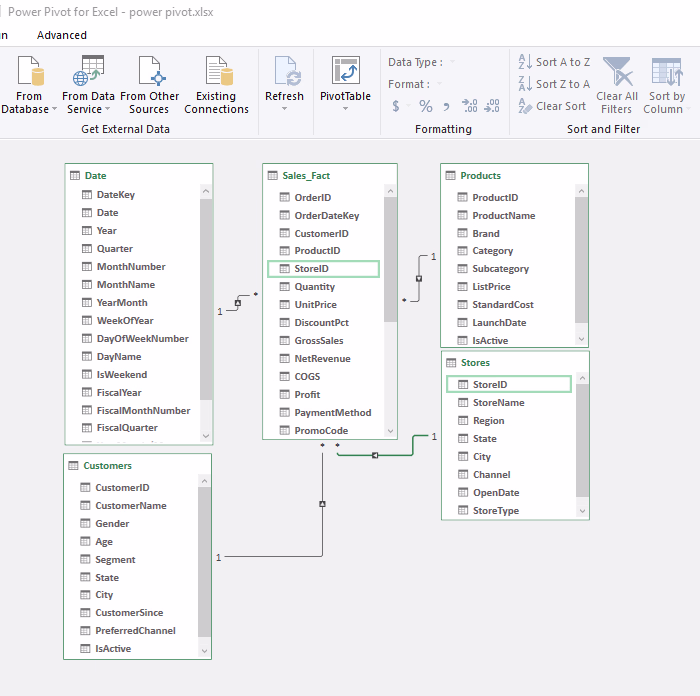Click Customers table scroll down arrow

pos(204,651)
